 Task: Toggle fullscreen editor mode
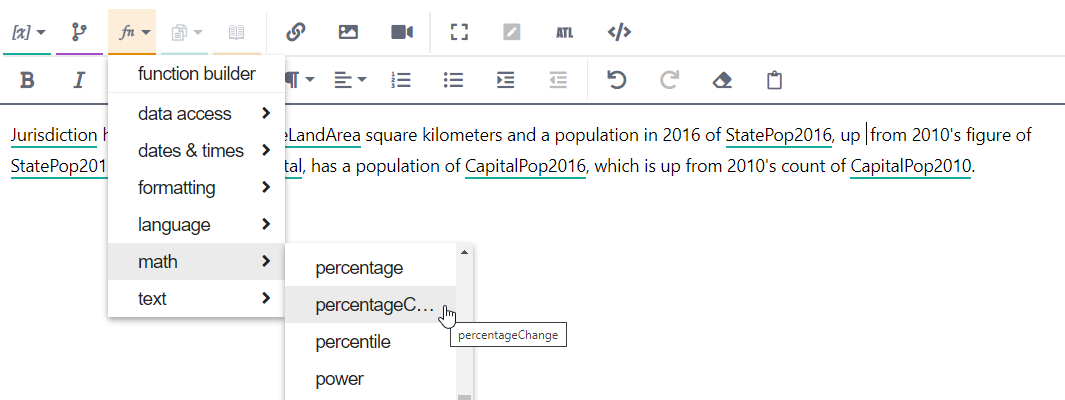(x=459, y=32)
